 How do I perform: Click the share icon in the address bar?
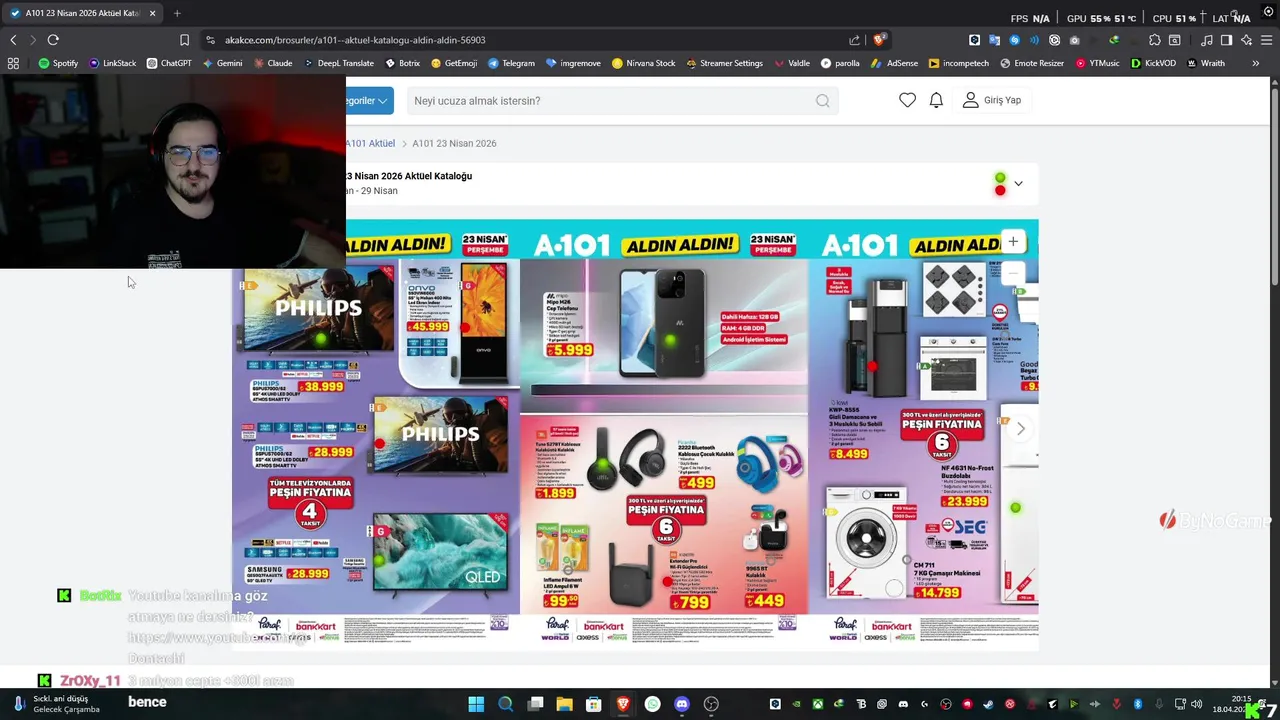coord(854,40)
